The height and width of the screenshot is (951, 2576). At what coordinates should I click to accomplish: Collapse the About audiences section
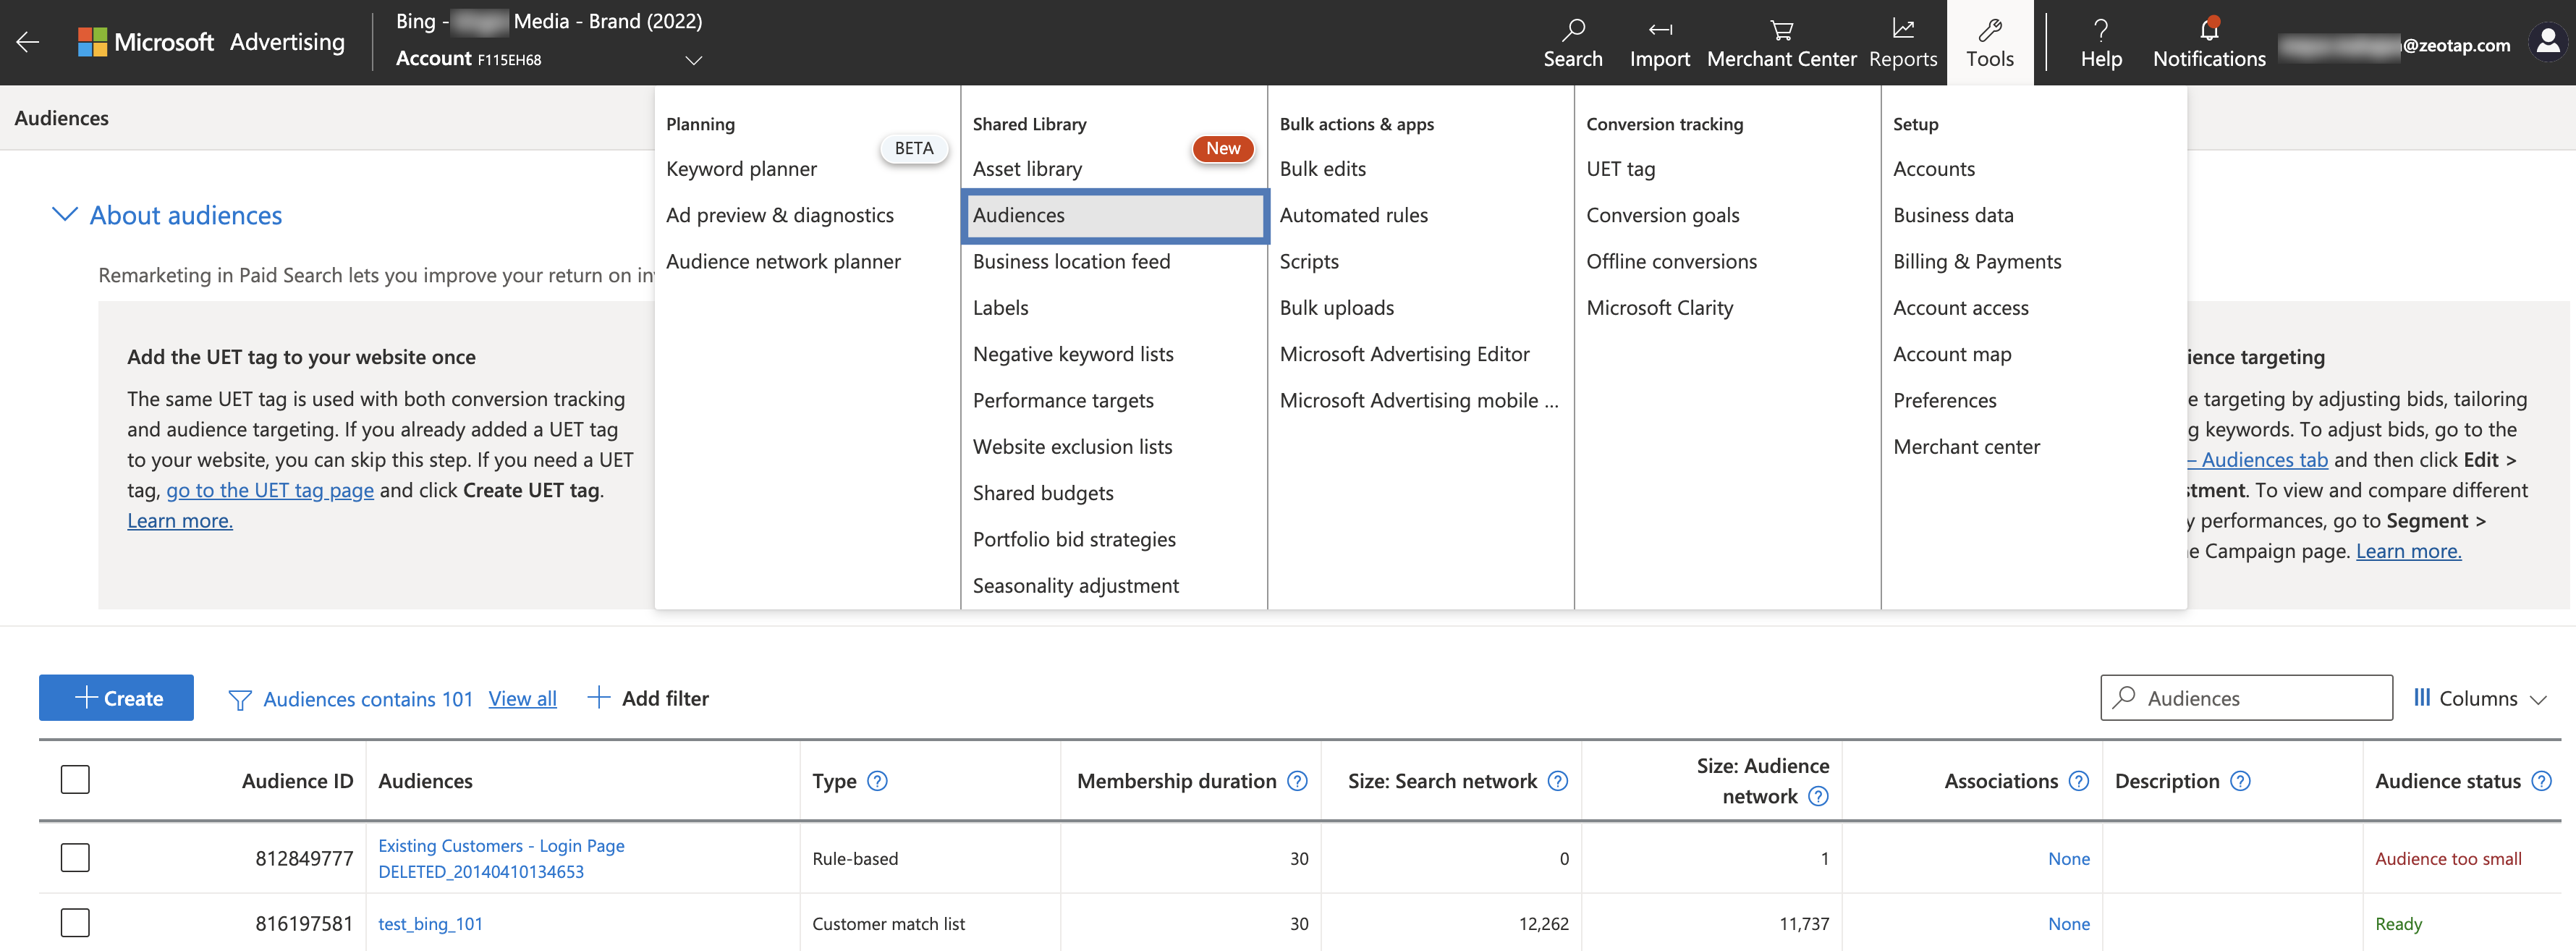click(x=65, y=215)
